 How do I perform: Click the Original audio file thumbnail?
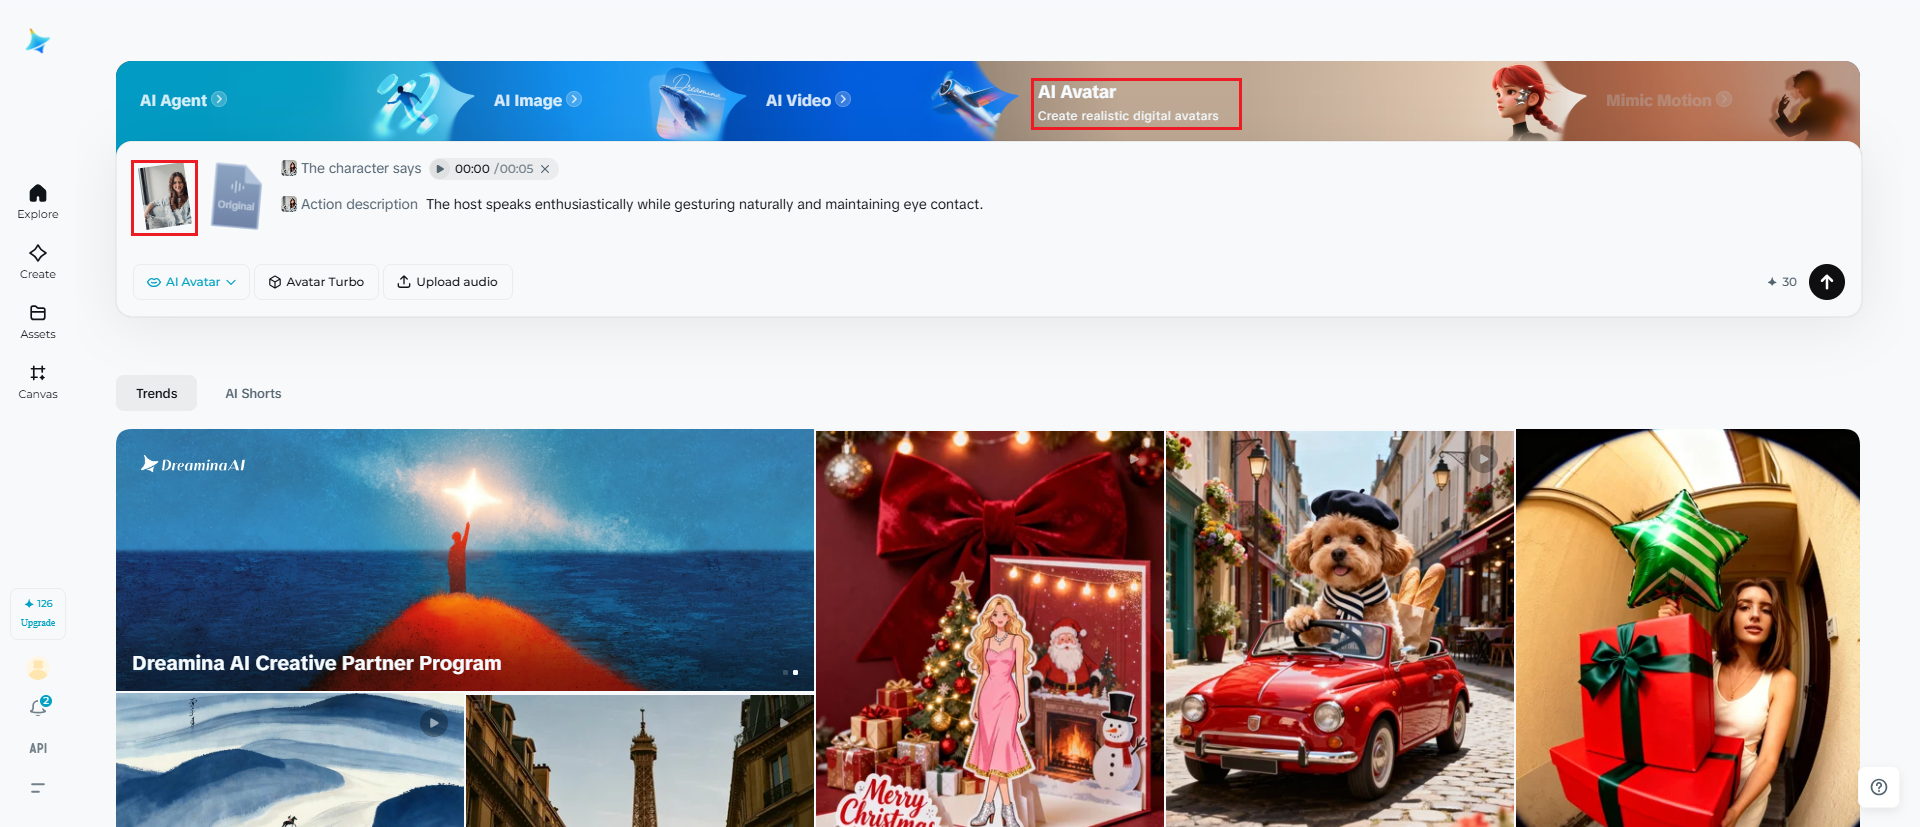(237, 197)
